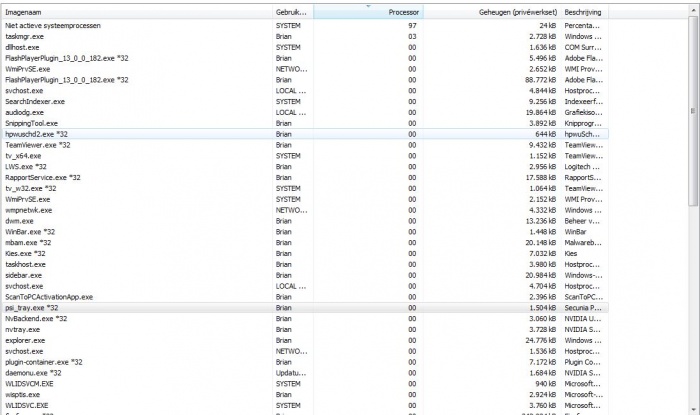Viewport: 700px width, 415px height.
Task: Select the WLIDSVCM.EXE process
Action: pos(305,384)
